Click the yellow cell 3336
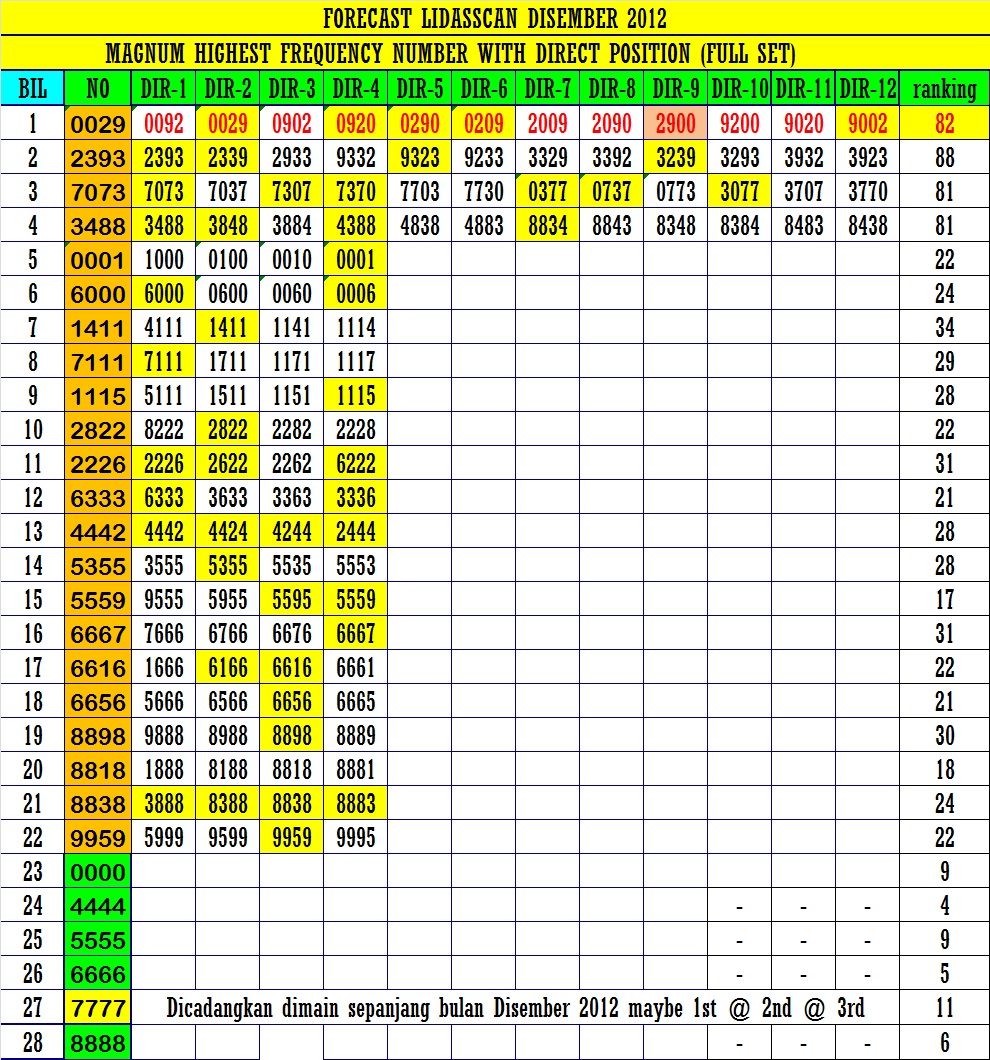The height and width of the screenshot is (1060, 990). (x=356, y=498)
